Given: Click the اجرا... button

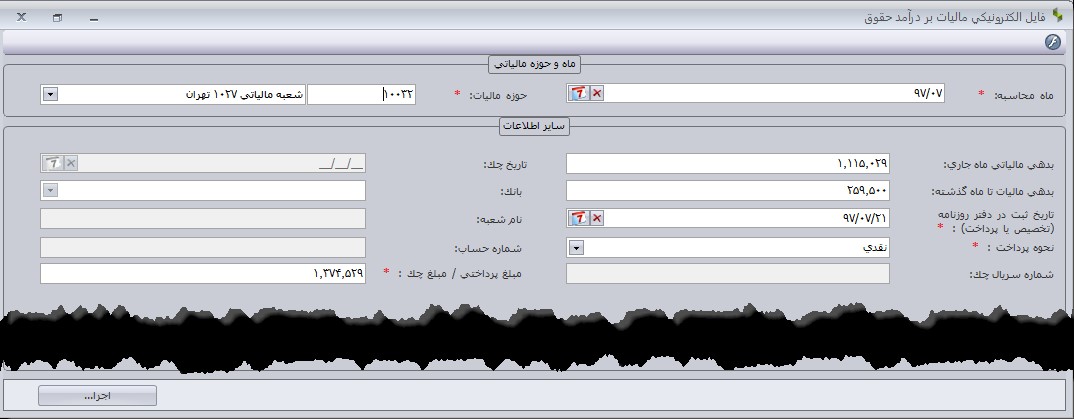Looking at the screenshot, I should point(97,396).
